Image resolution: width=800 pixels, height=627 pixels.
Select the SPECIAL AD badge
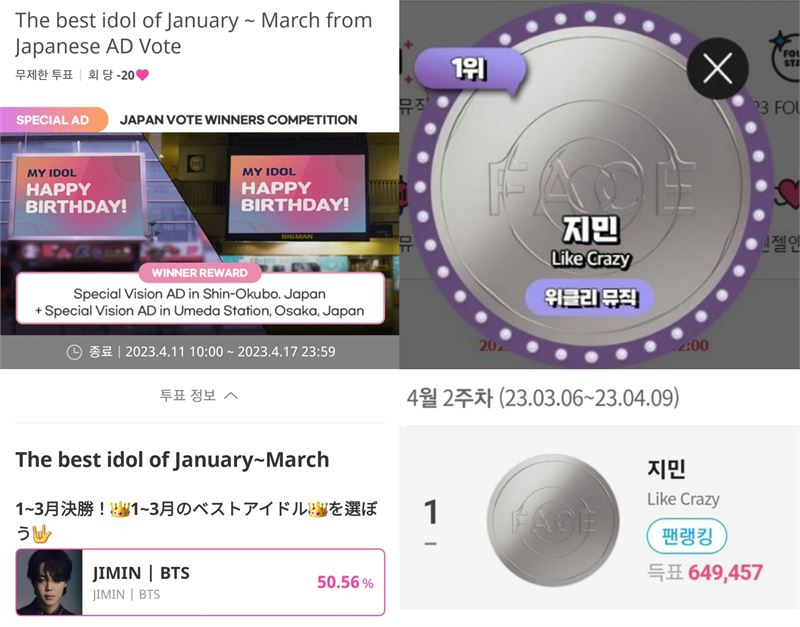(54, 120)
